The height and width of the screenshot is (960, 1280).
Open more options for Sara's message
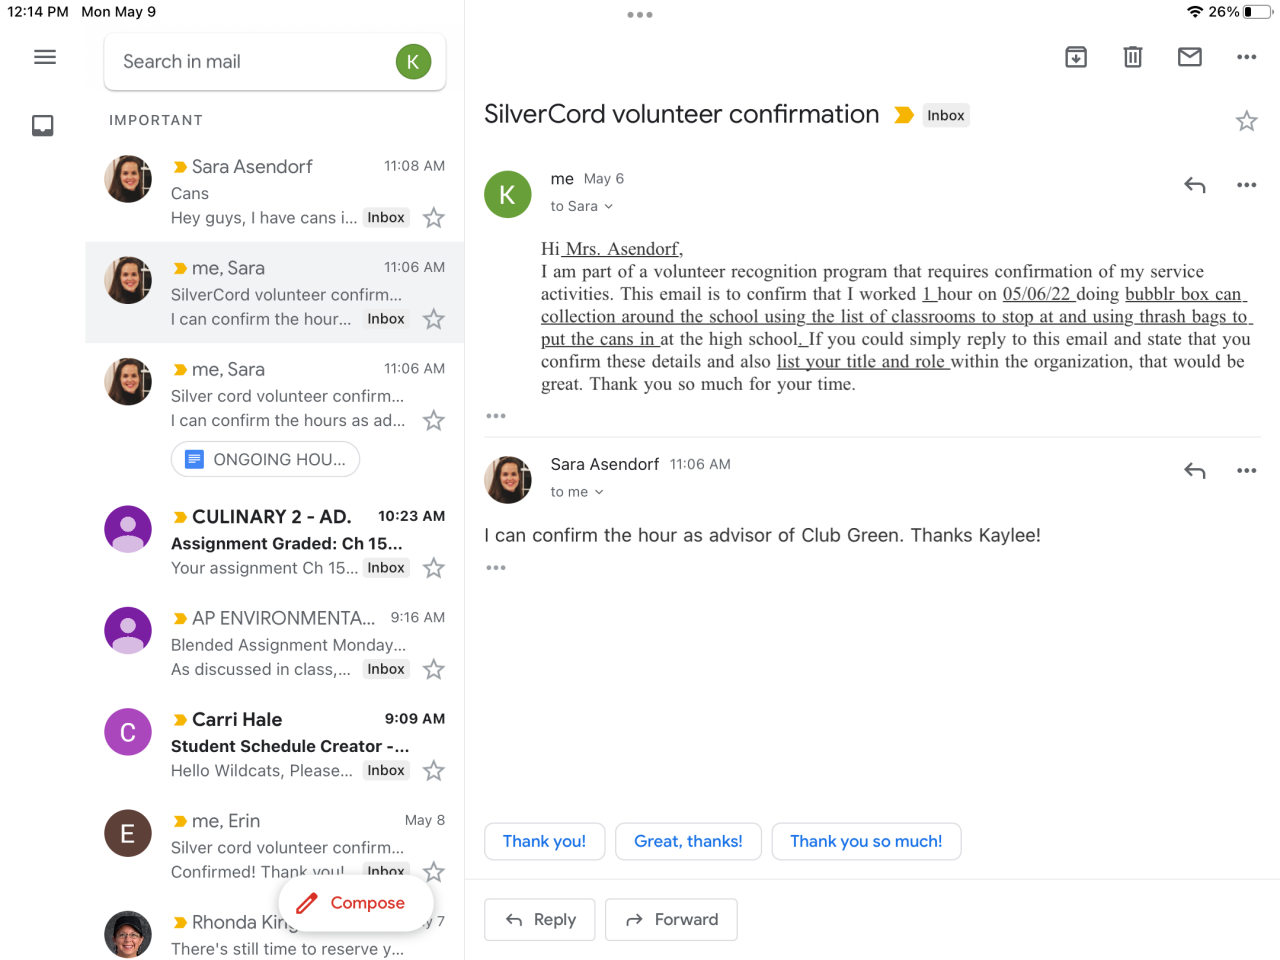pos(1246,470)
